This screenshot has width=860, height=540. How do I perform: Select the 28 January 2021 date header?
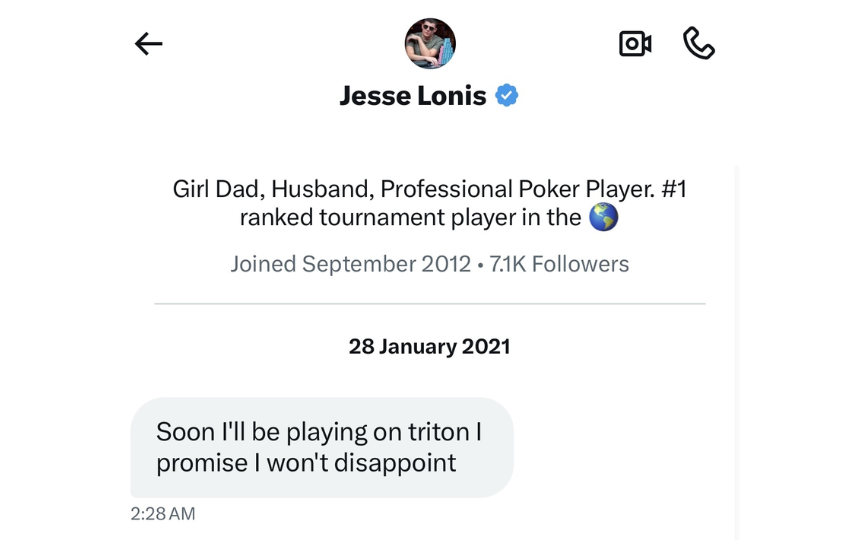tap(429, 346)
